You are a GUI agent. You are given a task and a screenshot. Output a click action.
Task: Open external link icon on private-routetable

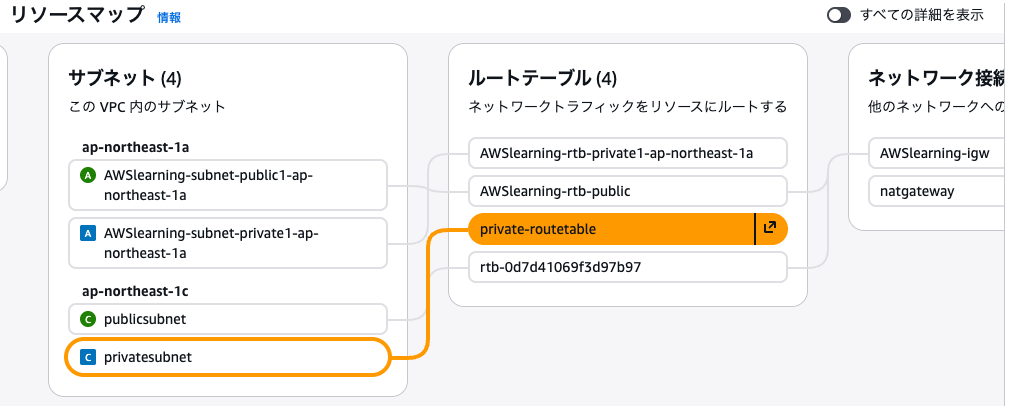[770, 229]
